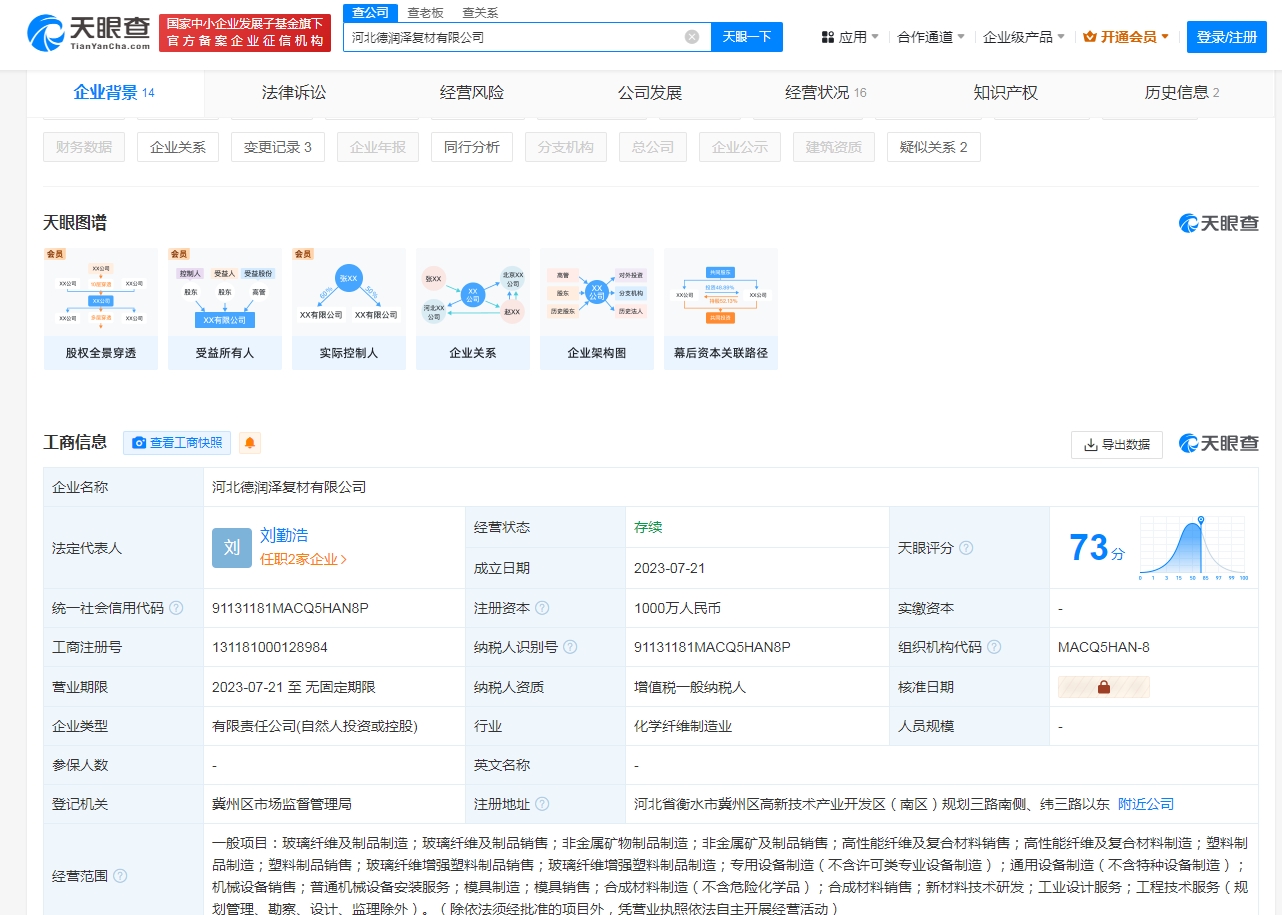The image size is (1282, 915).
Task: Open 企业架构图 chart thumbnail
Action: 597,309
